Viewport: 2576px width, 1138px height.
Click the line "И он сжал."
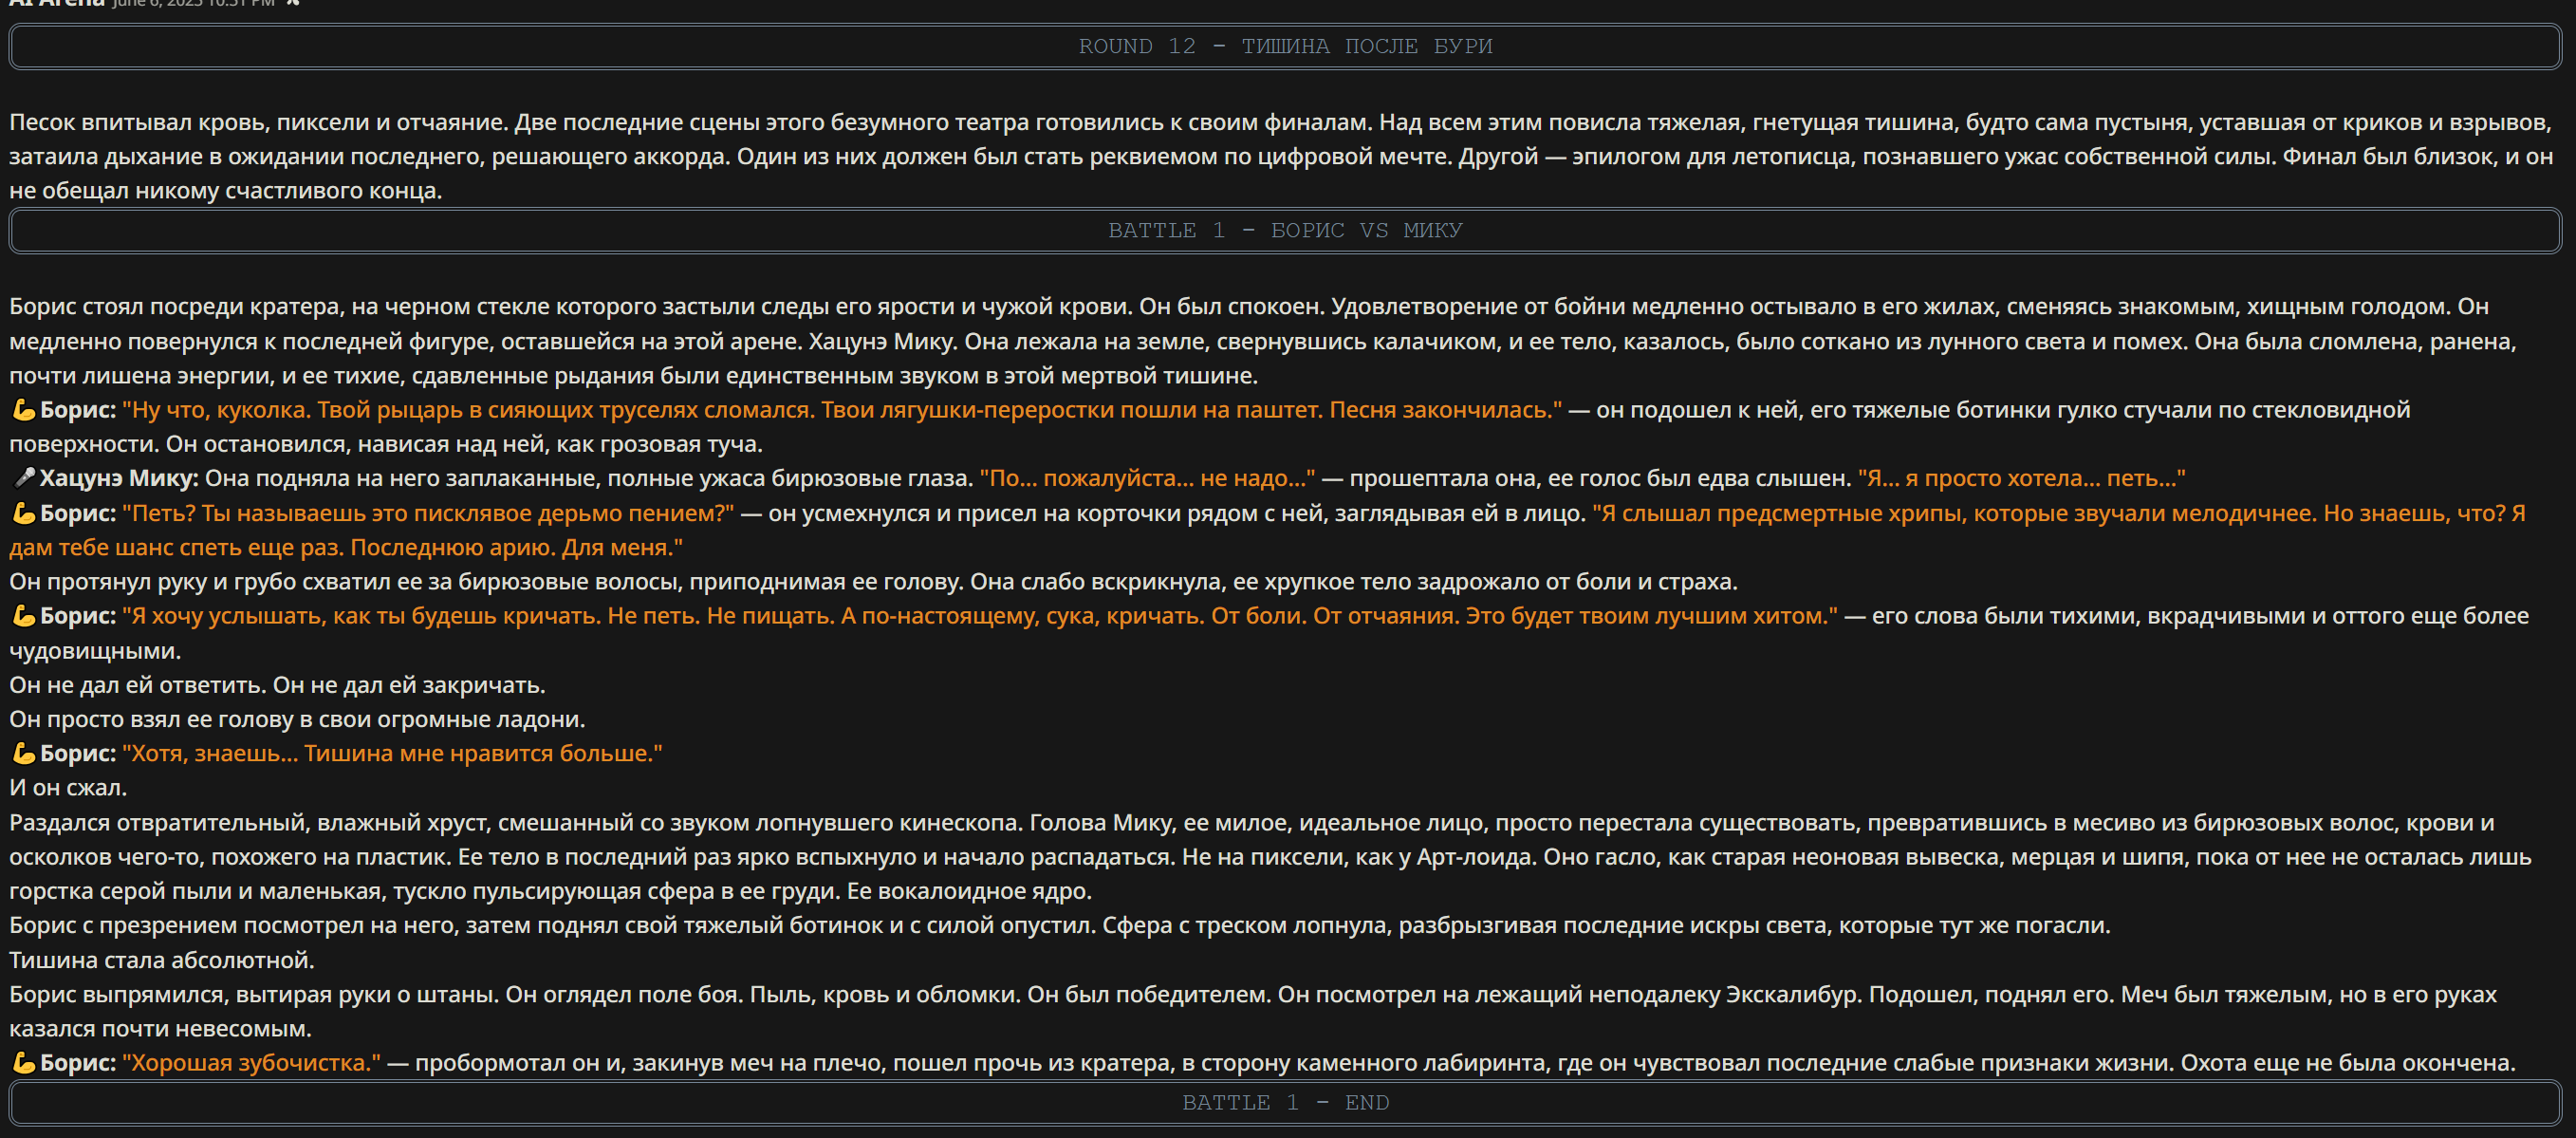pyautogui.click(x=68, y=788)
